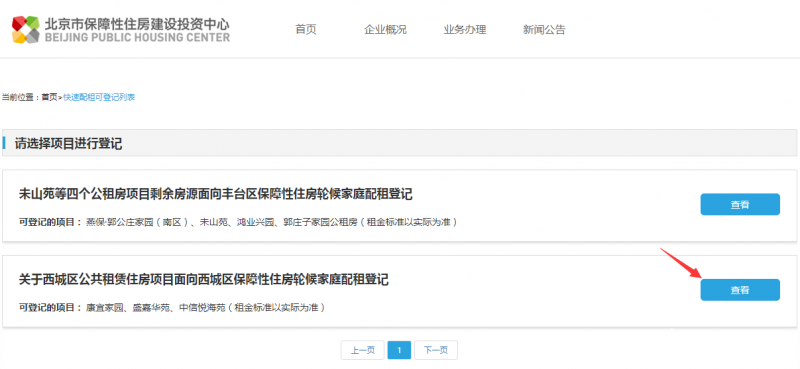Click the 北京市保障性住房建设投资中心 site title
Viewport: 800px width, 369px height.
pos(137,24)
